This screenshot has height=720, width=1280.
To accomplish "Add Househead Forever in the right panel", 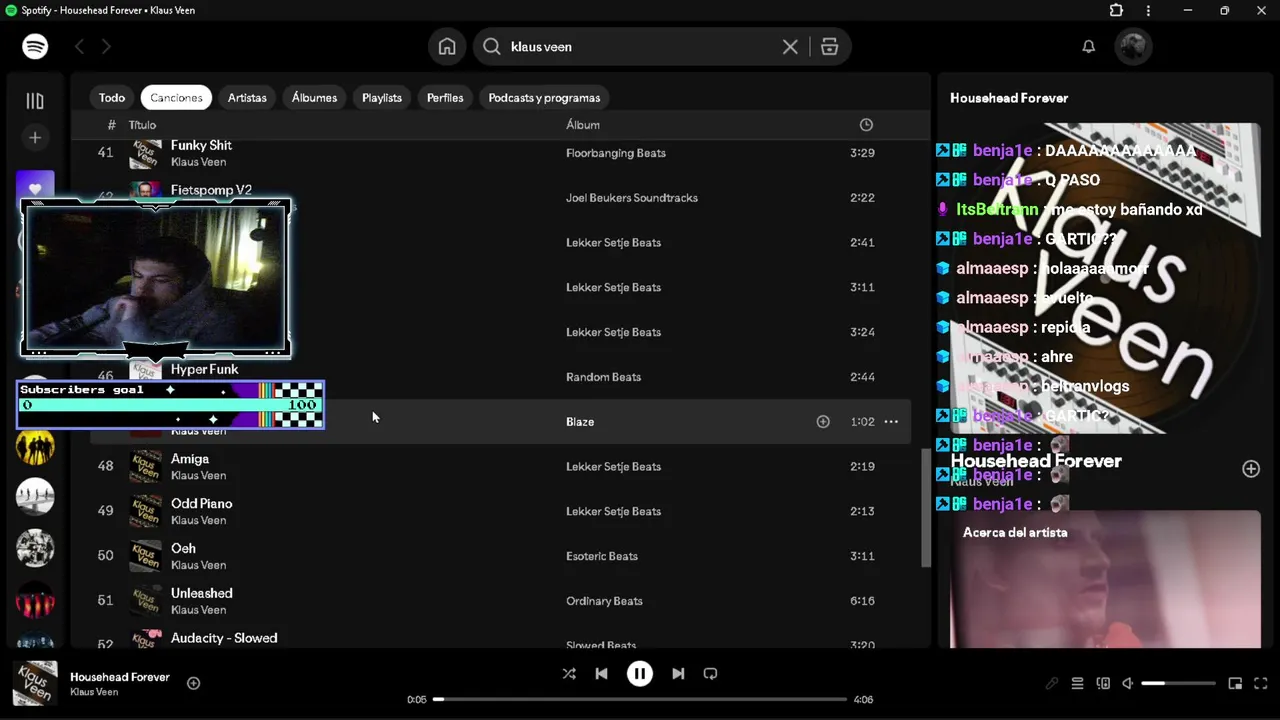I will [1251, 468].
